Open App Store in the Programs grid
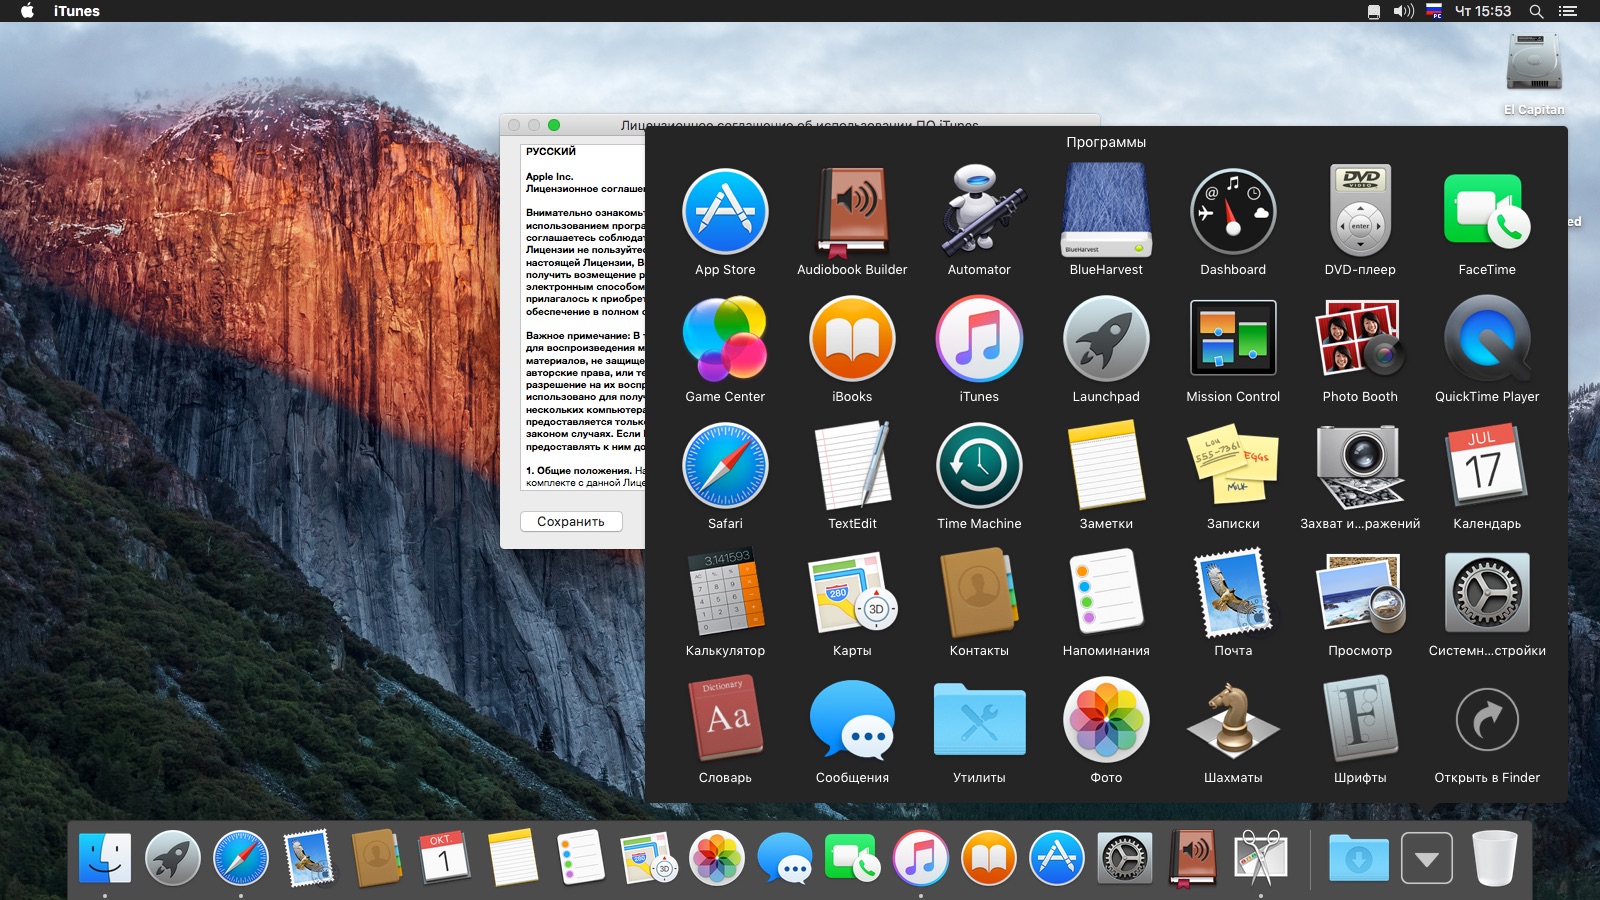Image resolution: width=1600 pixels, height=900 pixels. click(x=725, y=212)
